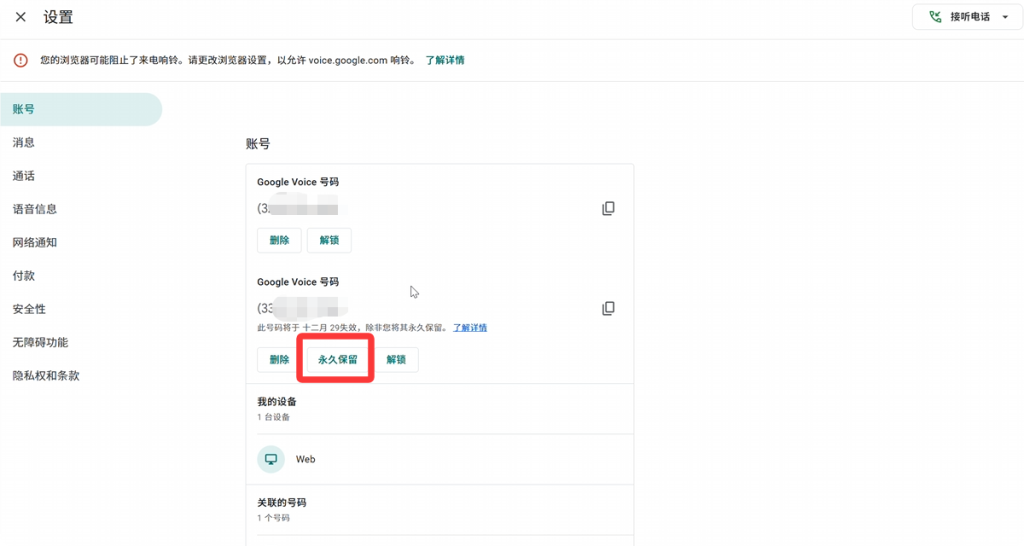The image size is (1024, 546).
Task: Click the phone icon on 接听电话 button
Action: click(x=935, y=17)
